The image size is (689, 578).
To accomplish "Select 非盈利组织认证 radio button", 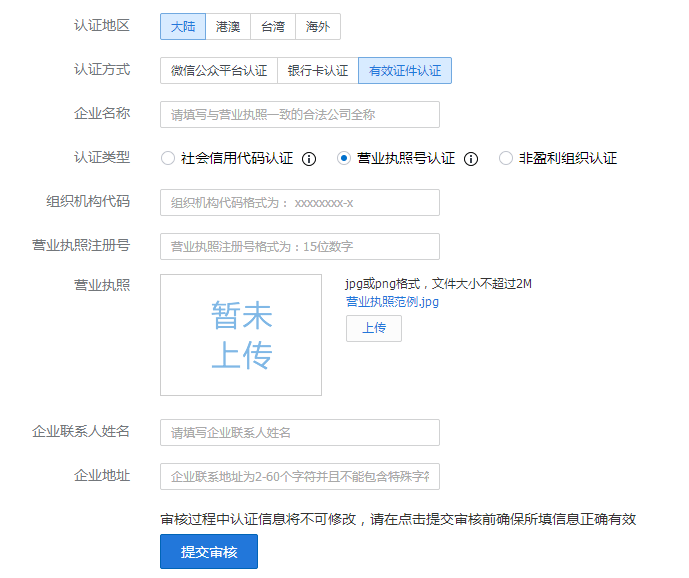I will (506, 159).
